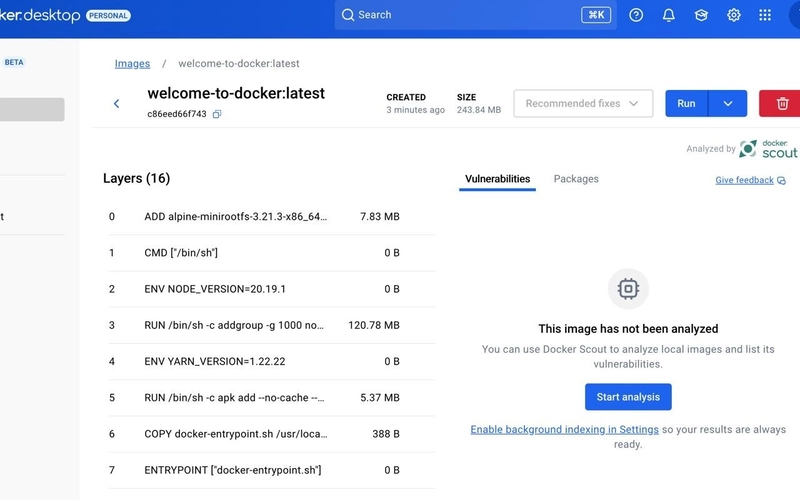Viewport: 800px width, 500px height.
Task: Click the welcome-to-docker:latest title
Action: 236,93
